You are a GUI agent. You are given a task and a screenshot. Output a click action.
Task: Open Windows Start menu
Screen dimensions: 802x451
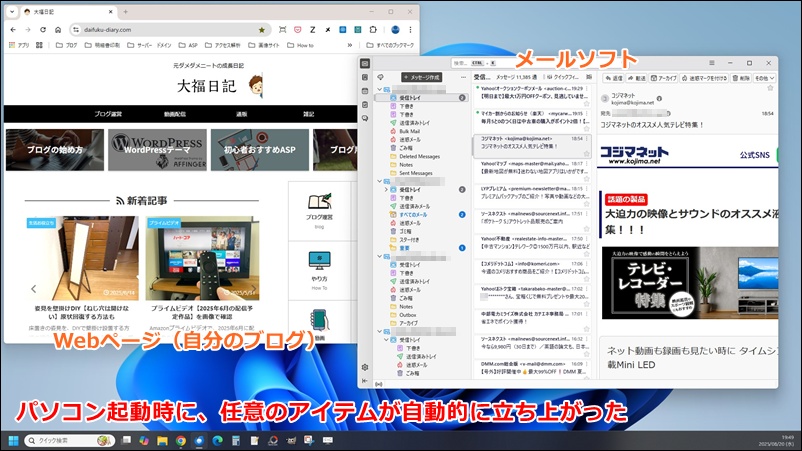pyautogui.click(x=13, y=440)
